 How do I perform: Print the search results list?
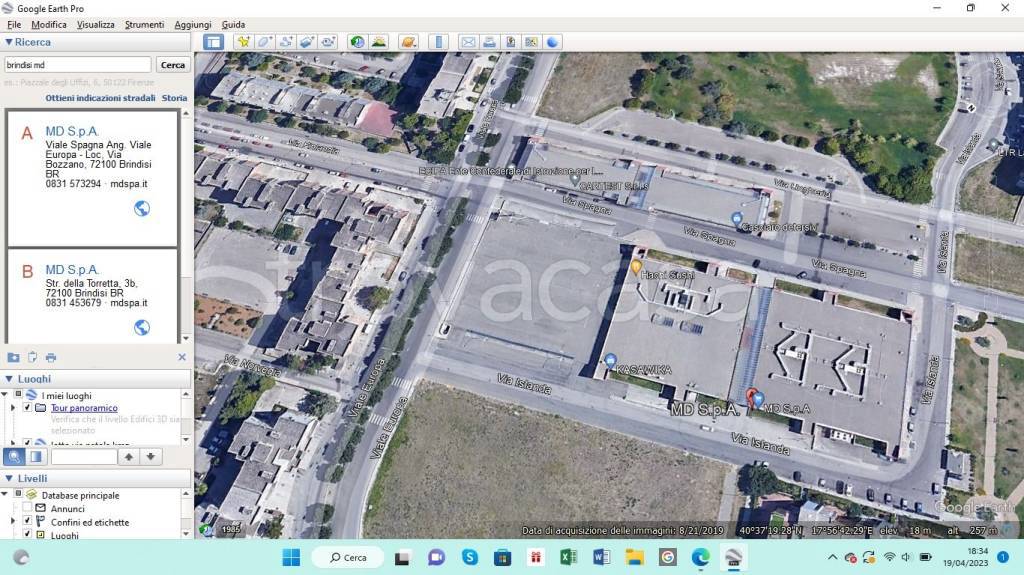click(x=51, y=357)
